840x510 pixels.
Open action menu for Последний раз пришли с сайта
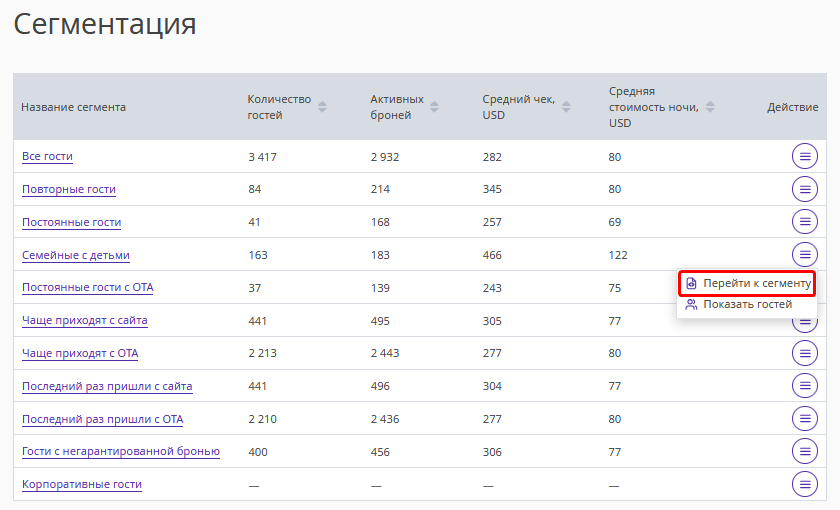point(805,386)
